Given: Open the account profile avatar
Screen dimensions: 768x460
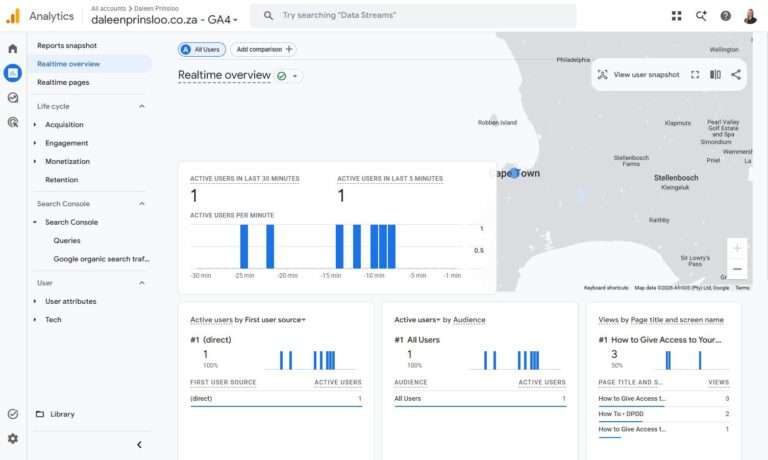Looking at the screenshot, I should tap(750, 16).
